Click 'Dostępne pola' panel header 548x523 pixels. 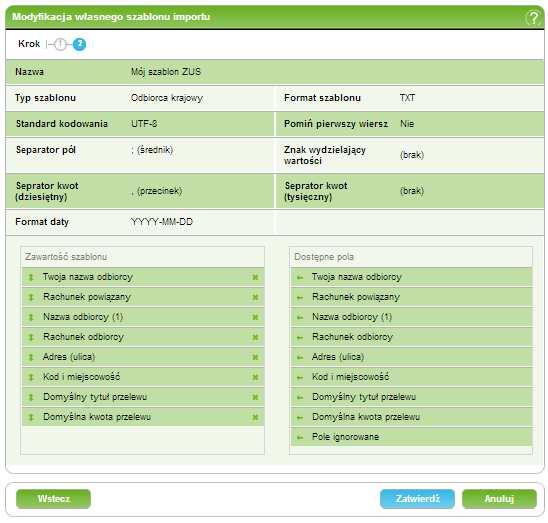(x=324, y=257)
